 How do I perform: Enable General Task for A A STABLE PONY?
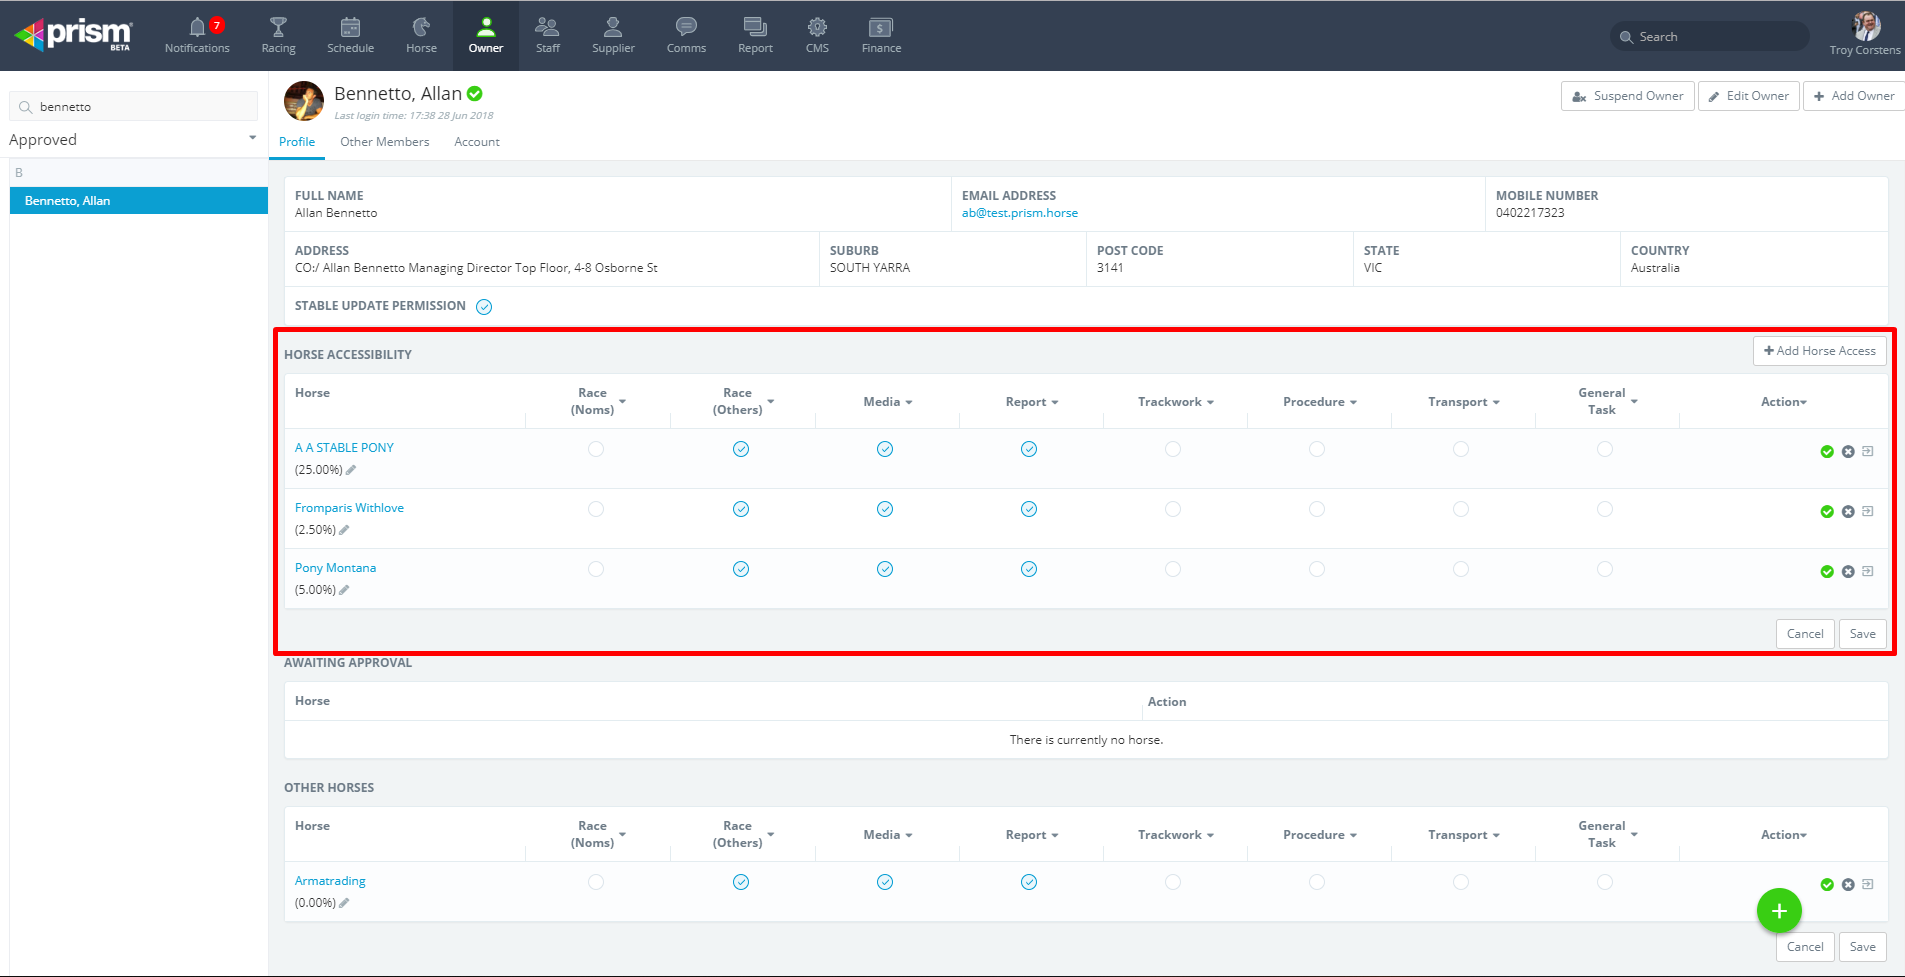pyautogui.click(x=1605, y=449)
